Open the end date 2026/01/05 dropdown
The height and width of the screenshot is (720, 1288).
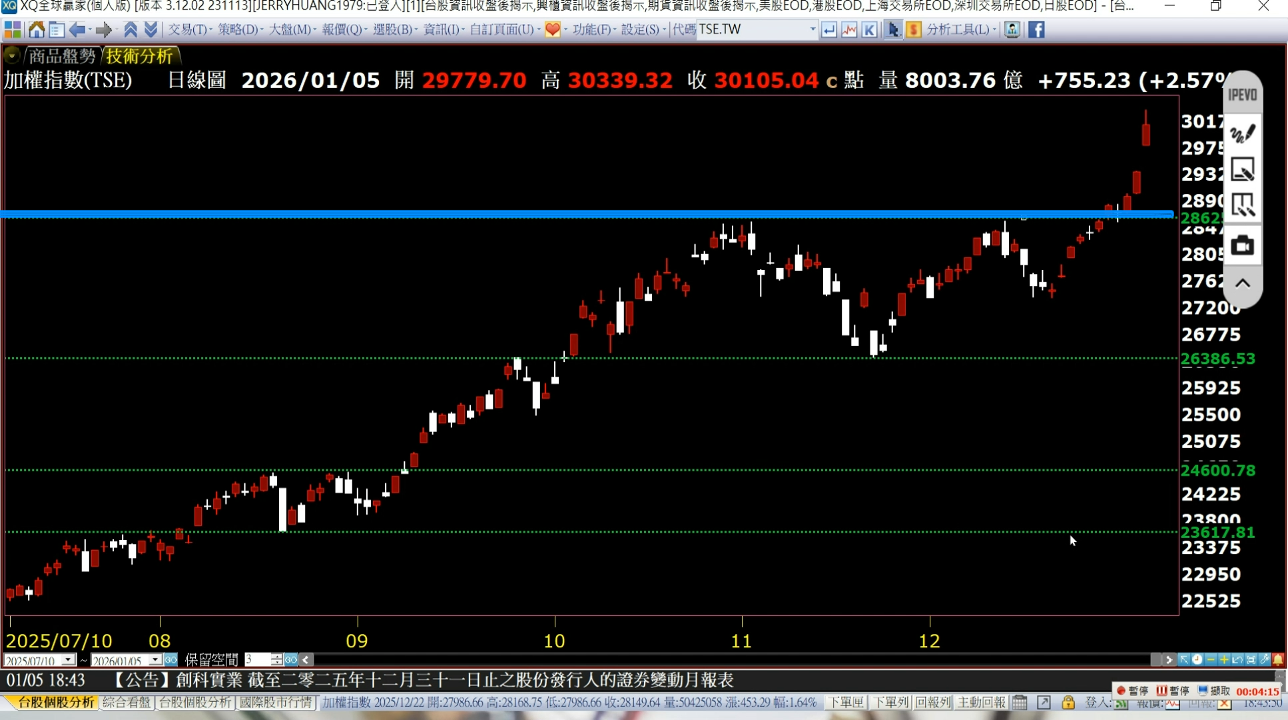(x=155, y=660)
